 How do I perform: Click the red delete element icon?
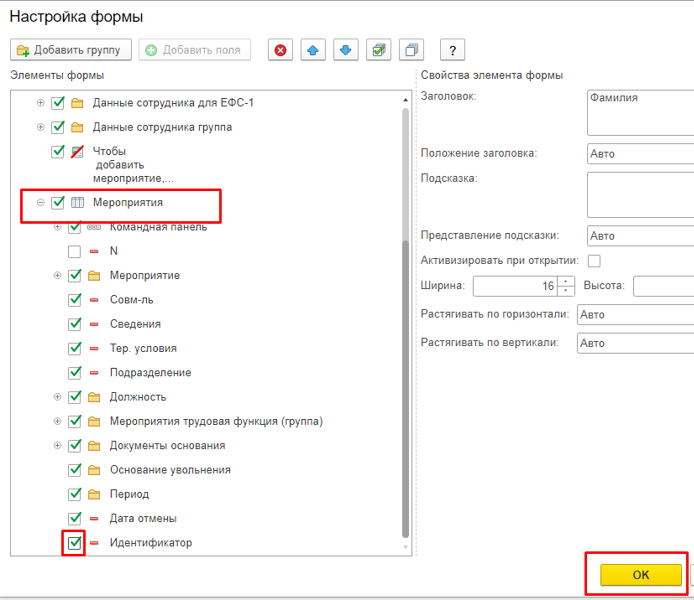coord(280,50)
